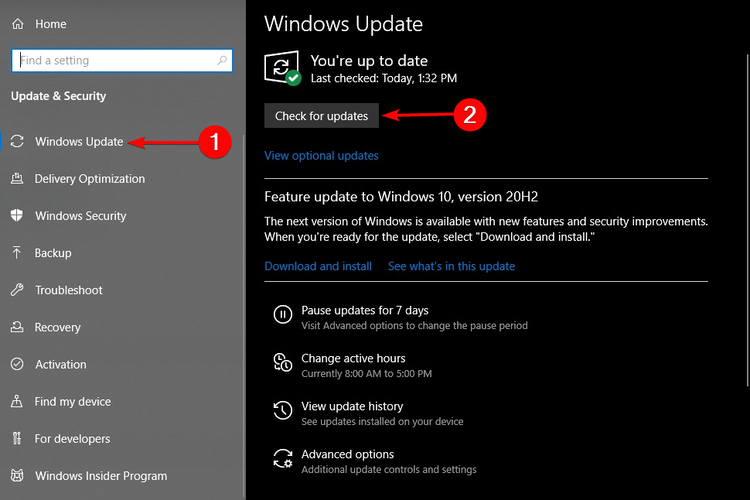Click the Windows Update sync arrows icon

point(17,141)
